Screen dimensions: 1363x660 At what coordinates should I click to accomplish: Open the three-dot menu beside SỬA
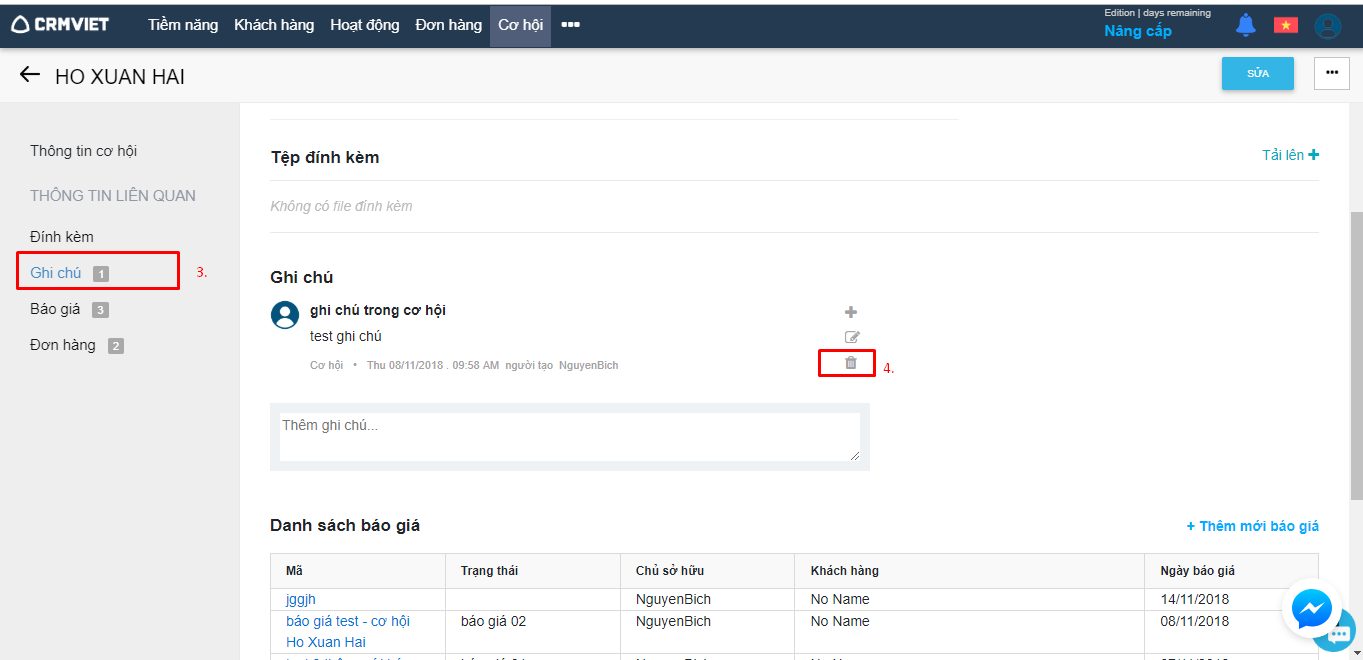click(1331, 73)
